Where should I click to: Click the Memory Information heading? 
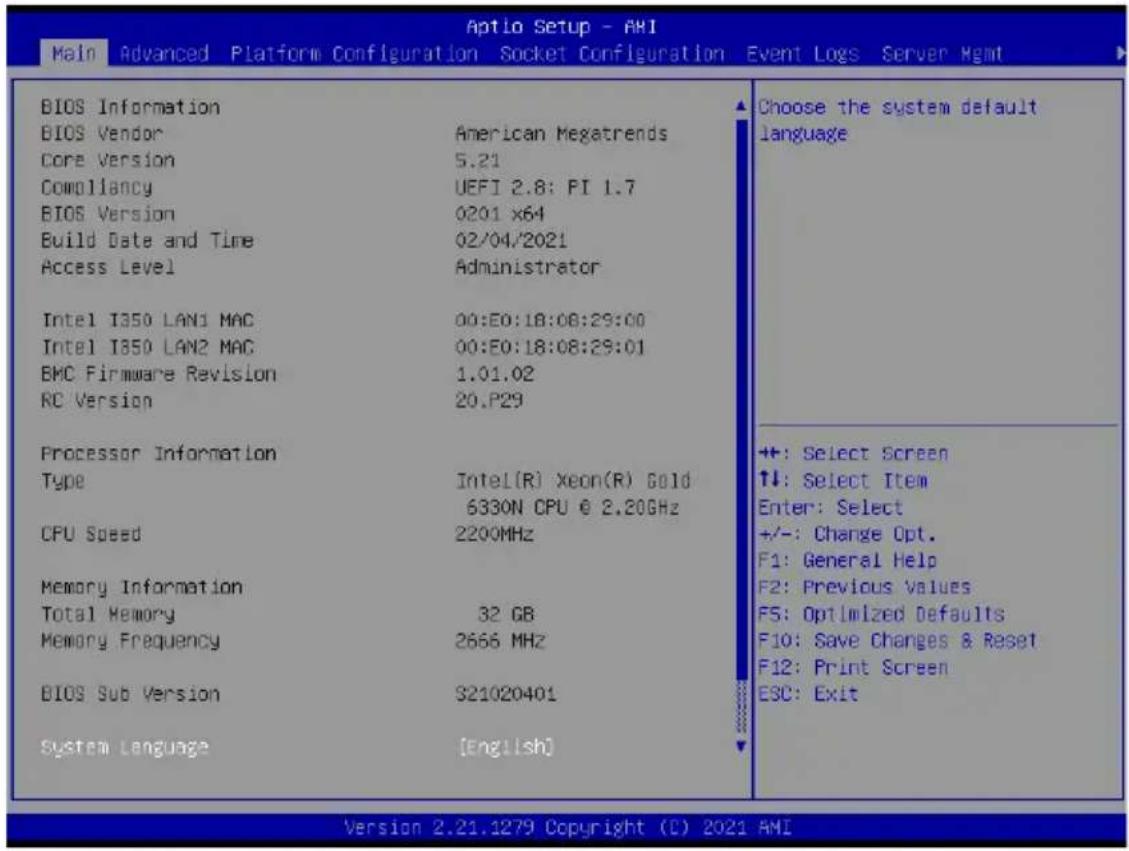tap(141, 587)
